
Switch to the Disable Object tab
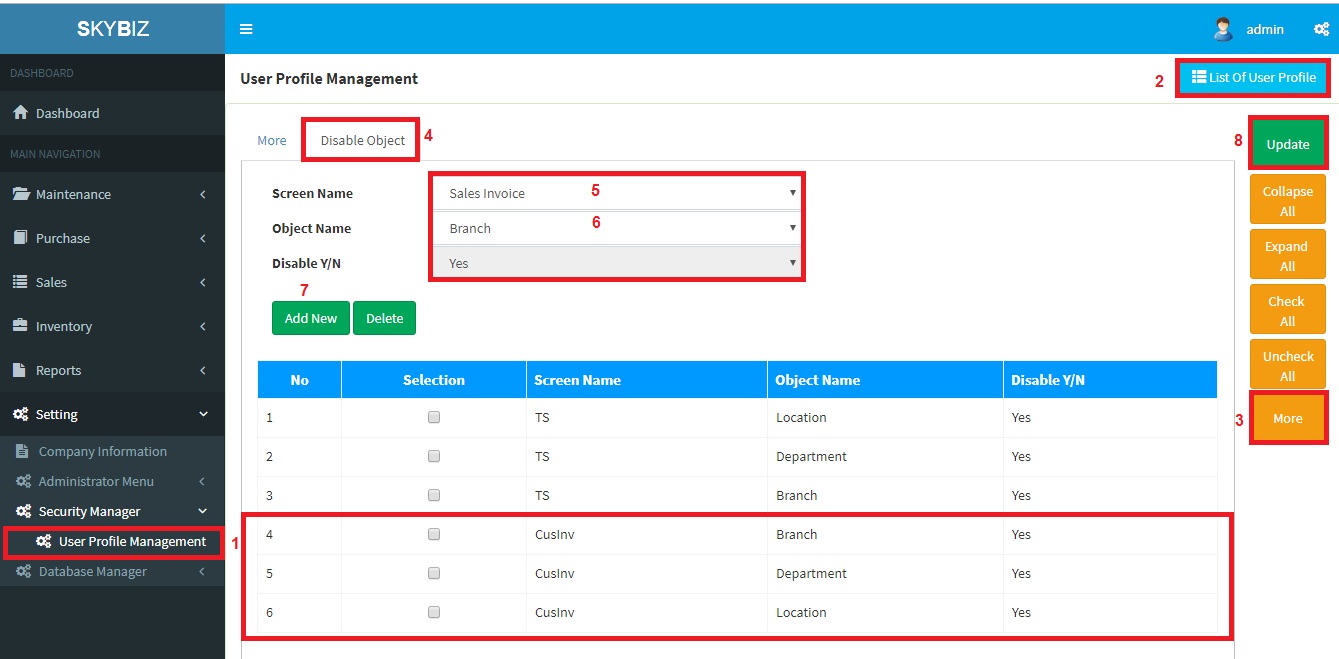(362, 140)
